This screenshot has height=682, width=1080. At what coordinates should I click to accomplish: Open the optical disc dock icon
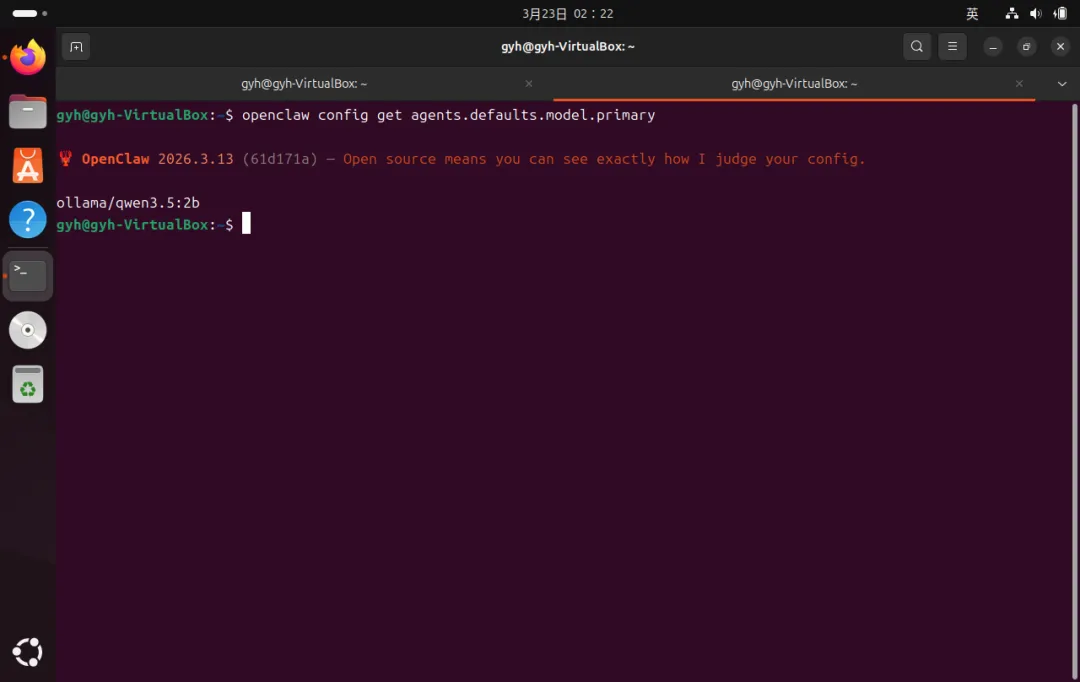[x=28, y=330]
